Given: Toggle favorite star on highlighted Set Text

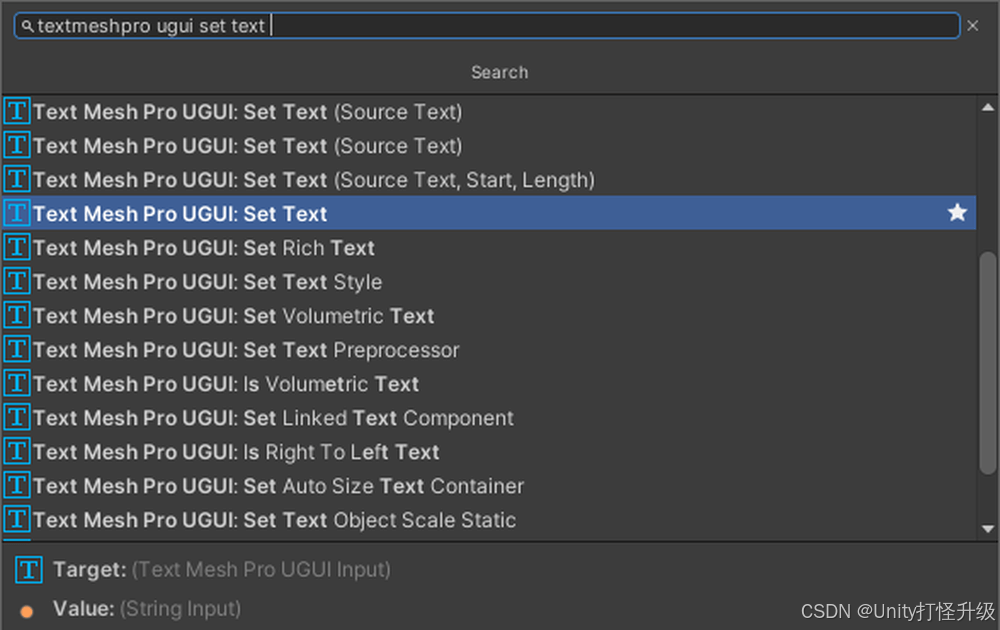Looking at the screenshot, I should click(957, 213).
